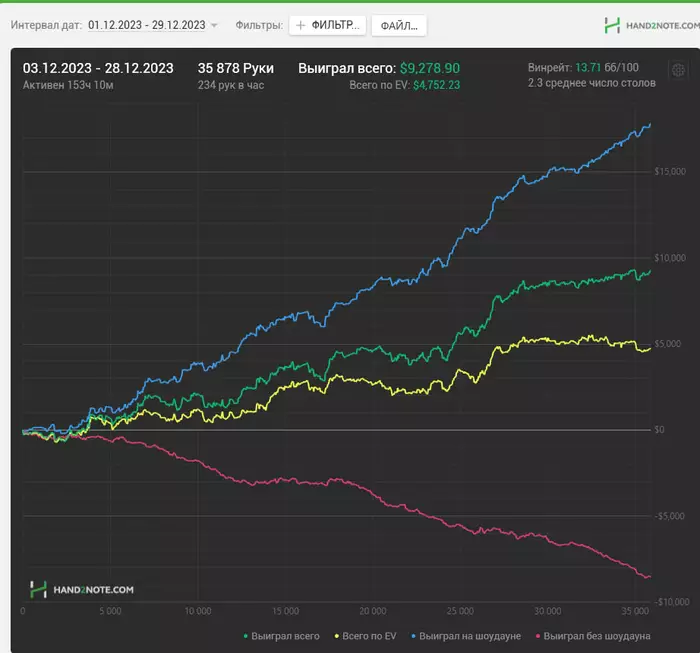Click the ФАЙЛ button

coord(399,26)
